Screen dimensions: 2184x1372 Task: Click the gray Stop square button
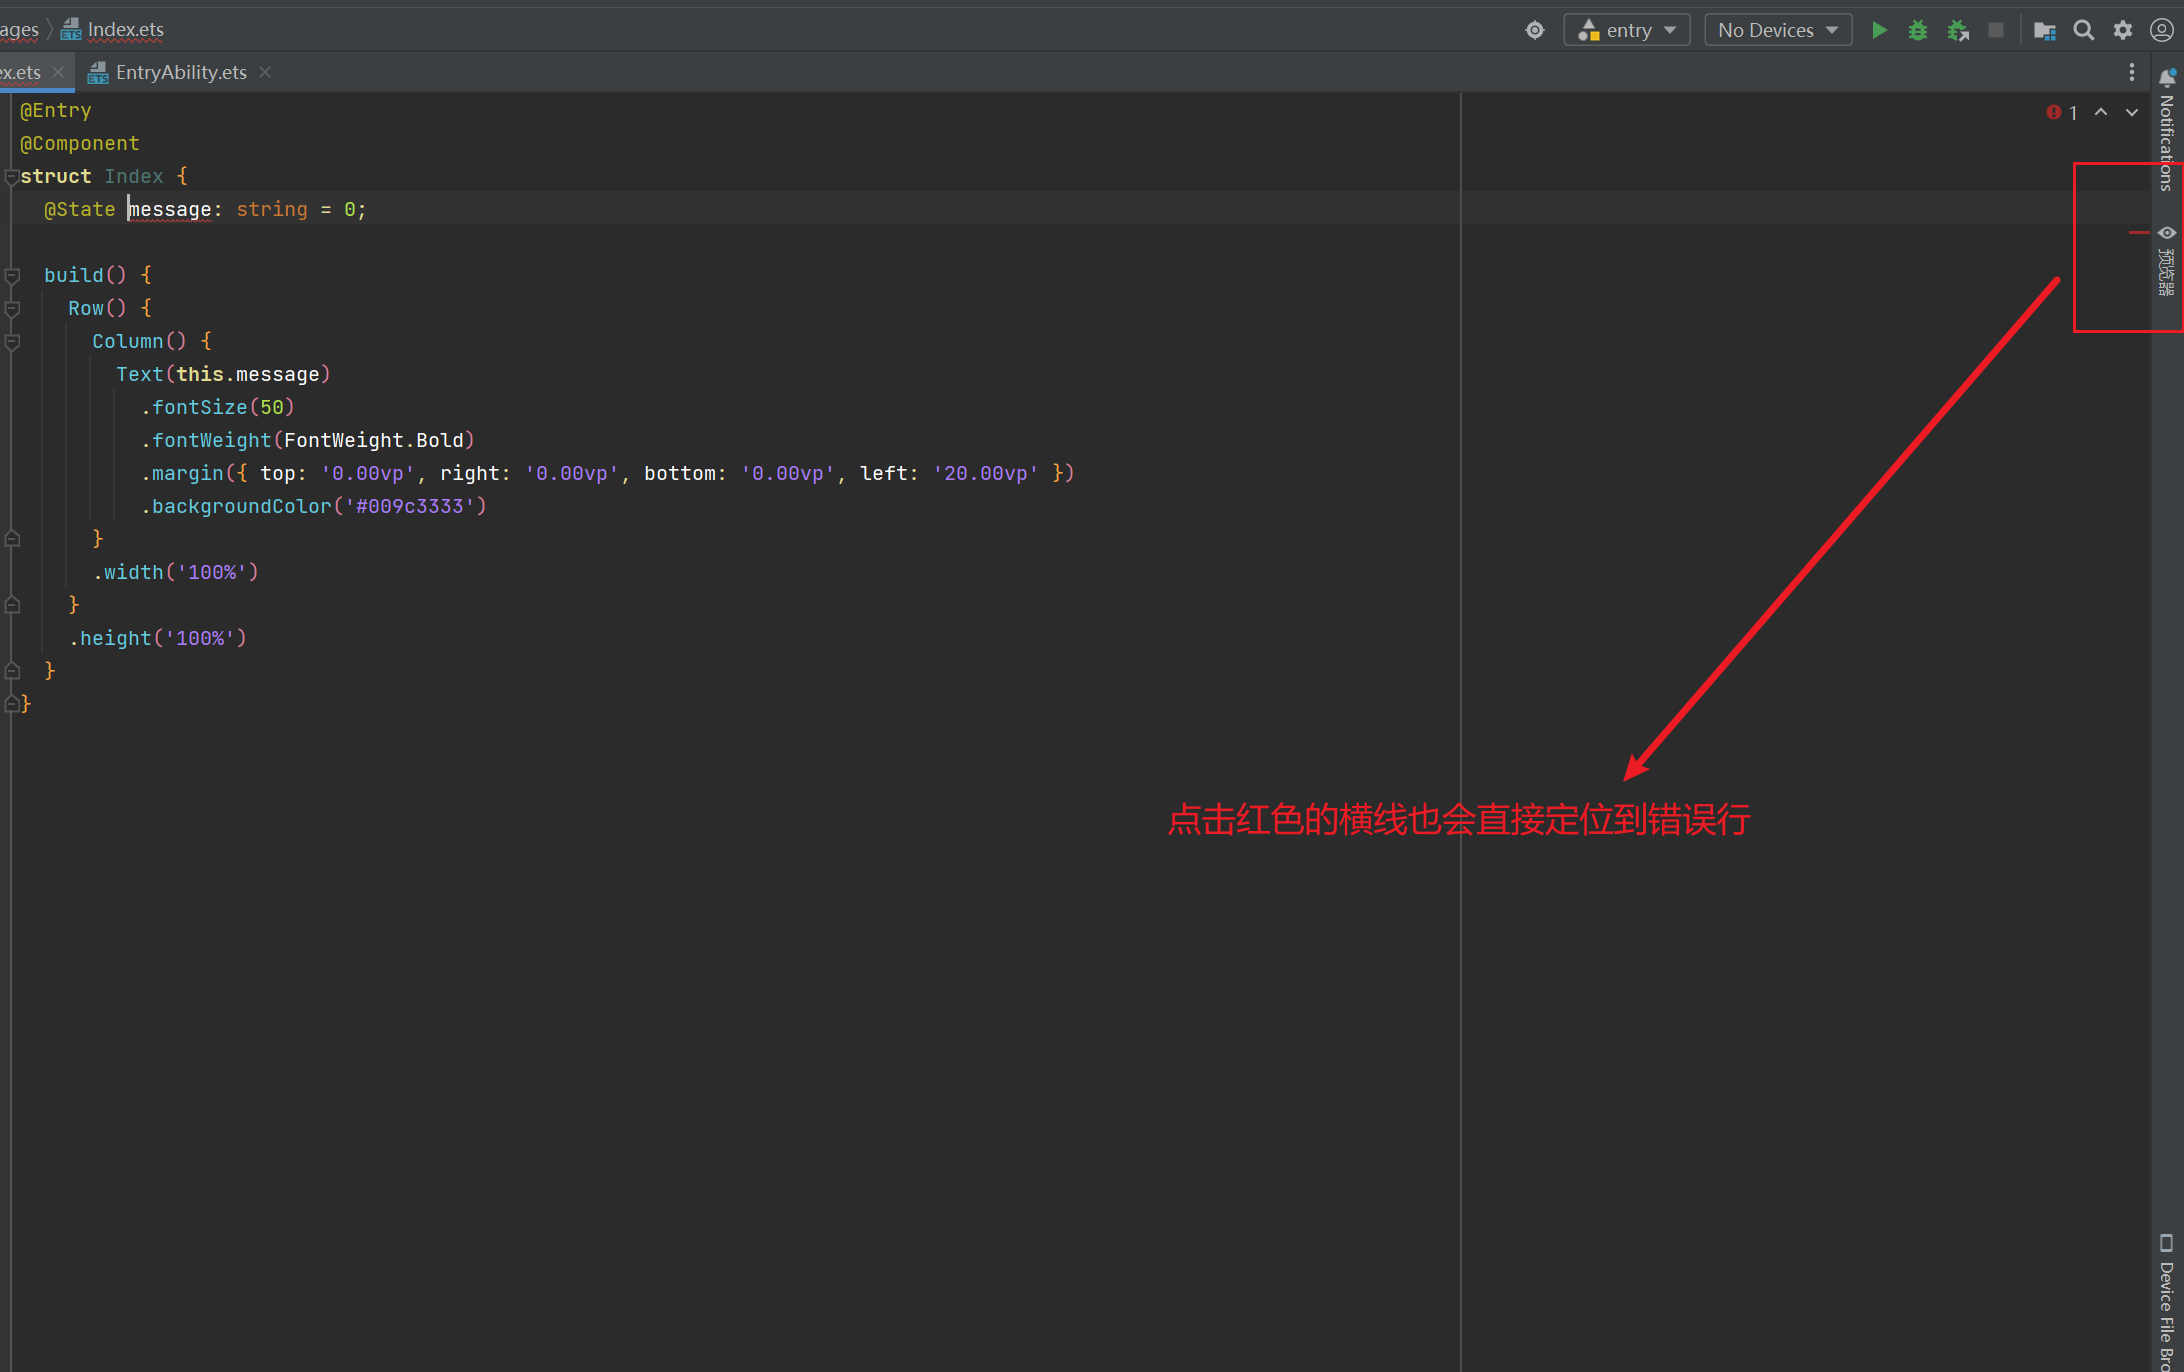point(1995,30)
